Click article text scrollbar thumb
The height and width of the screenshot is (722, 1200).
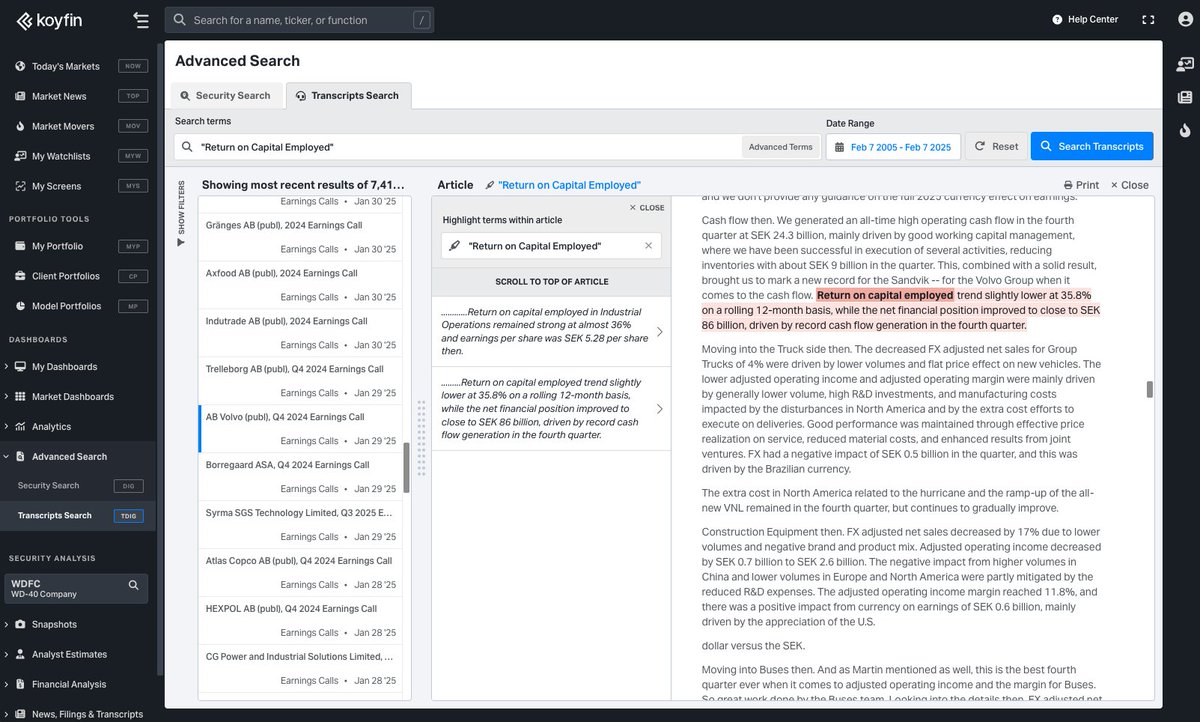click(1150, 389)
